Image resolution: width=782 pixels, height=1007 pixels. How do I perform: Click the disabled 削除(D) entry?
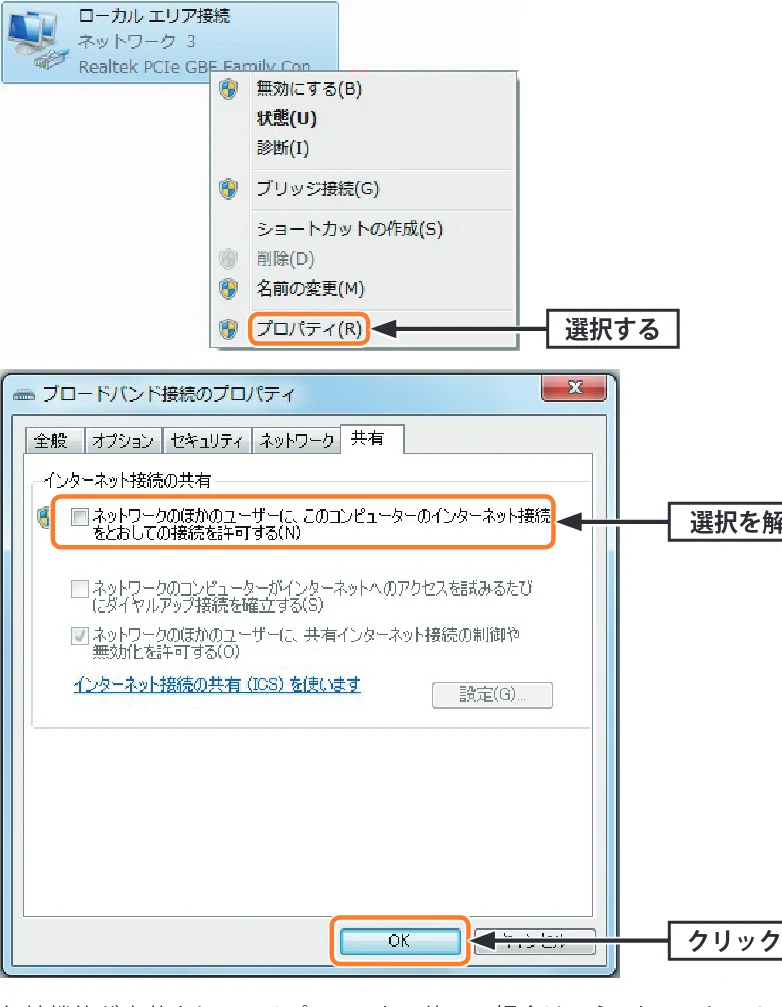pyautogui.click(x=285, y=259)
